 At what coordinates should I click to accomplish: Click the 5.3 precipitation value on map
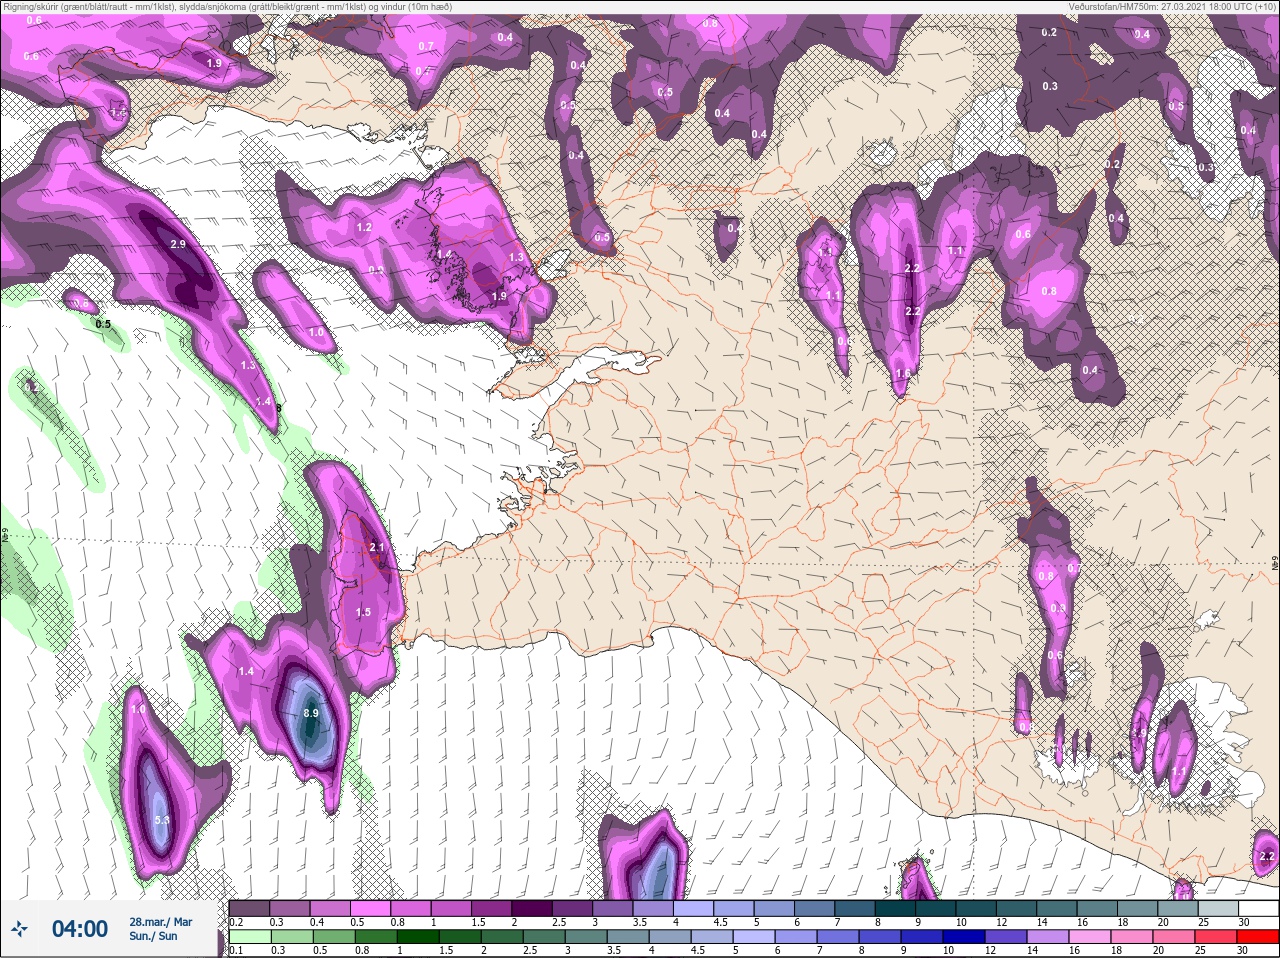163,820
